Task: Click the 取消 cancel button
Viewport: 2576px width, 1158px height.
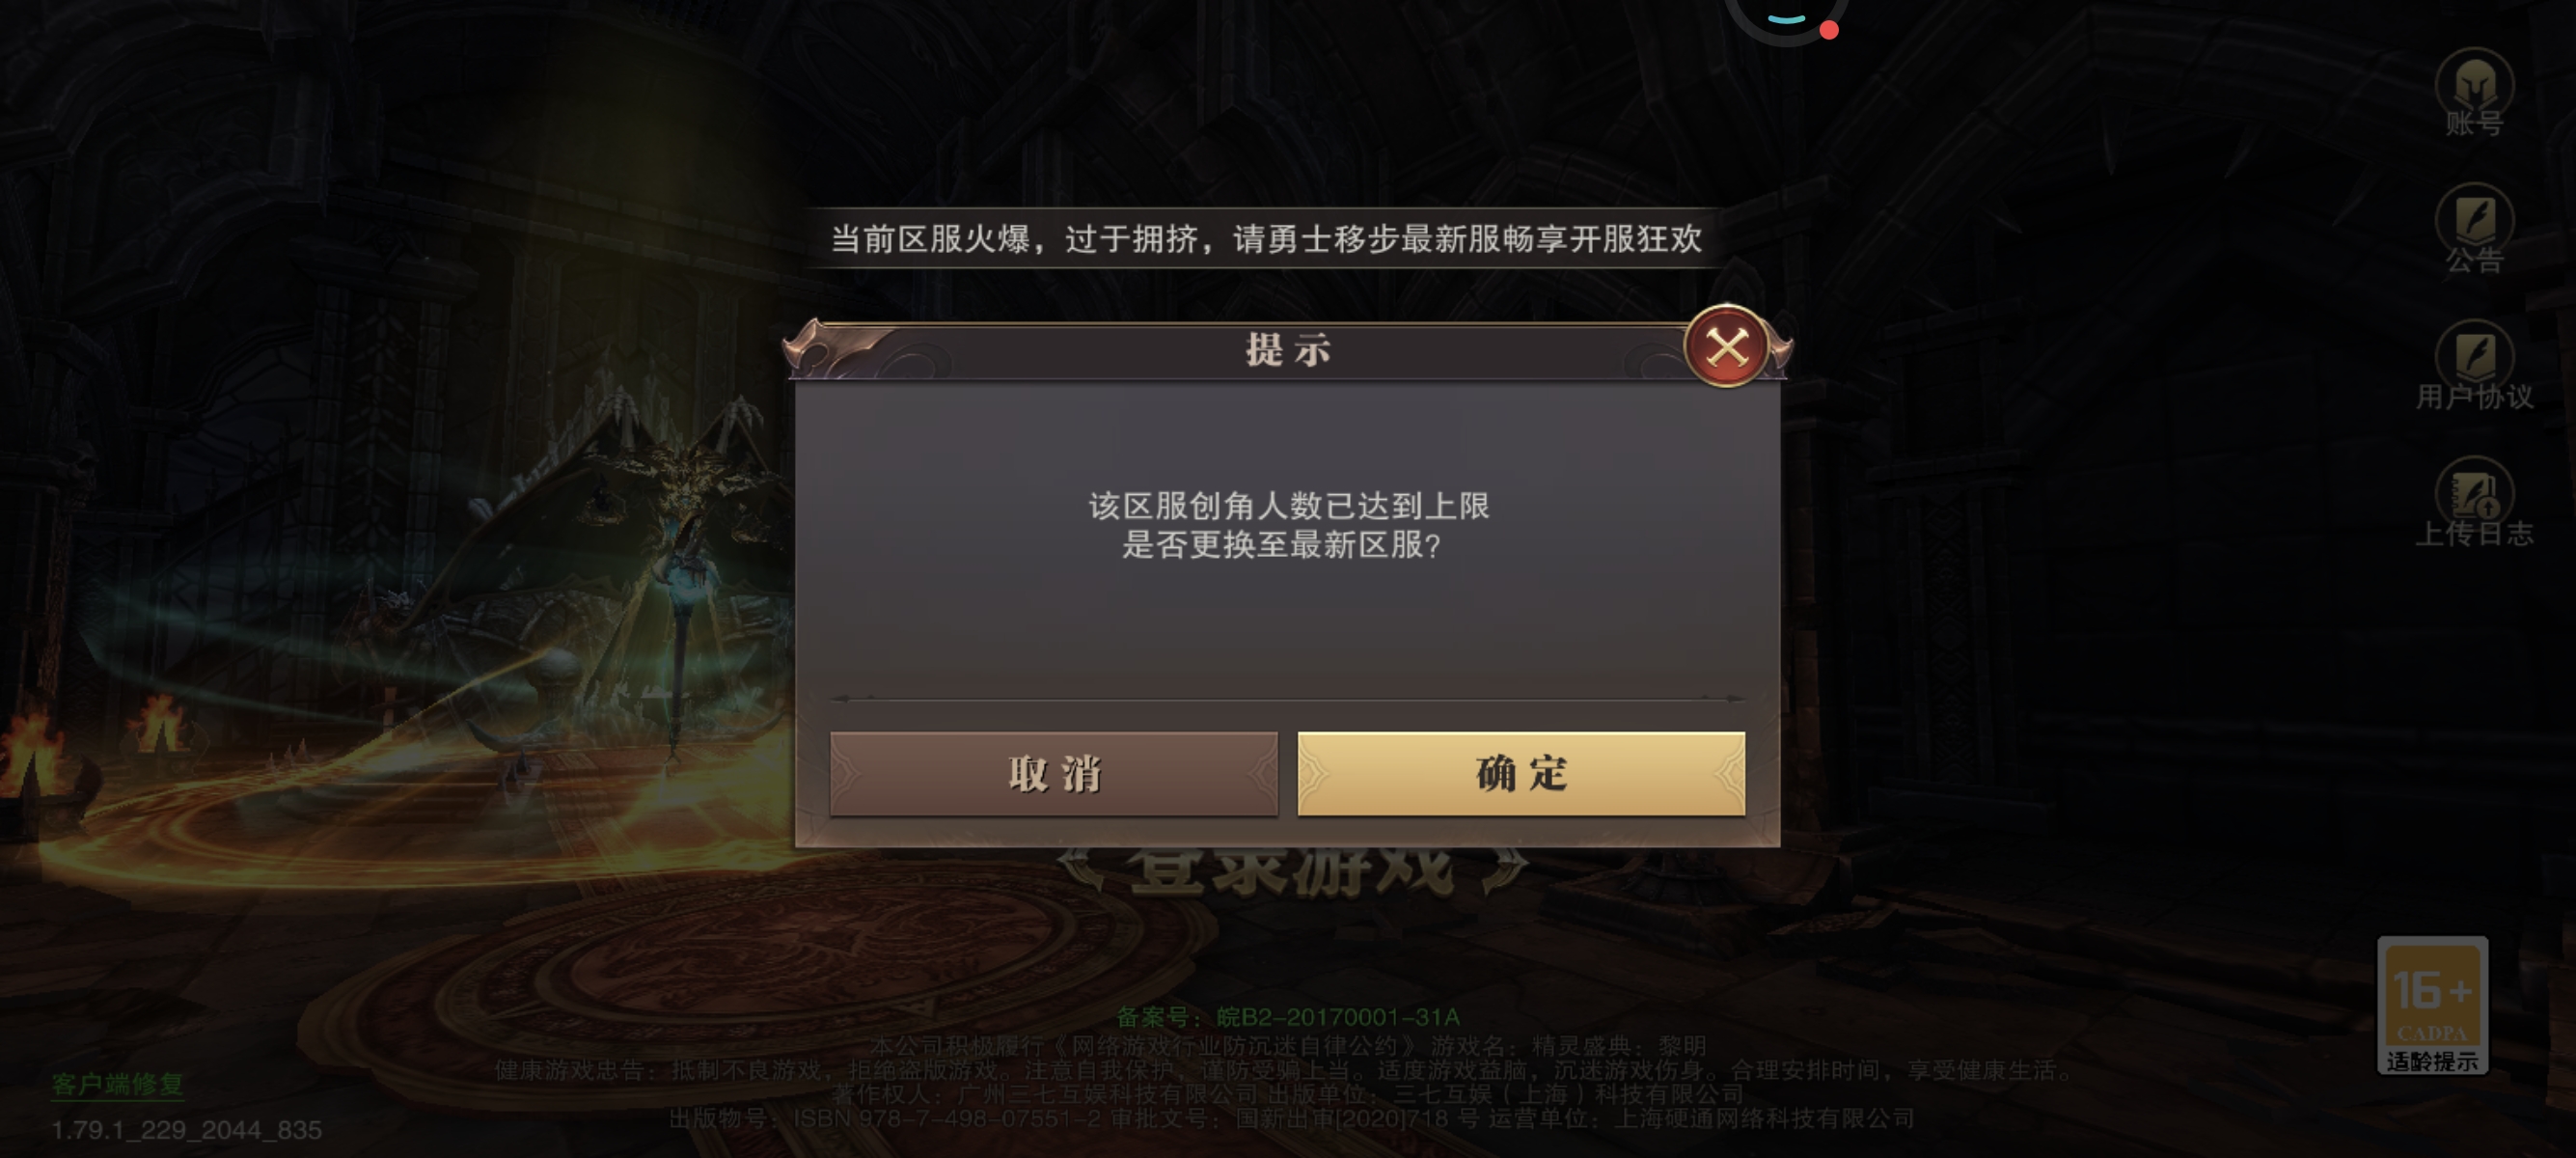Action: tap(1054, 773)
